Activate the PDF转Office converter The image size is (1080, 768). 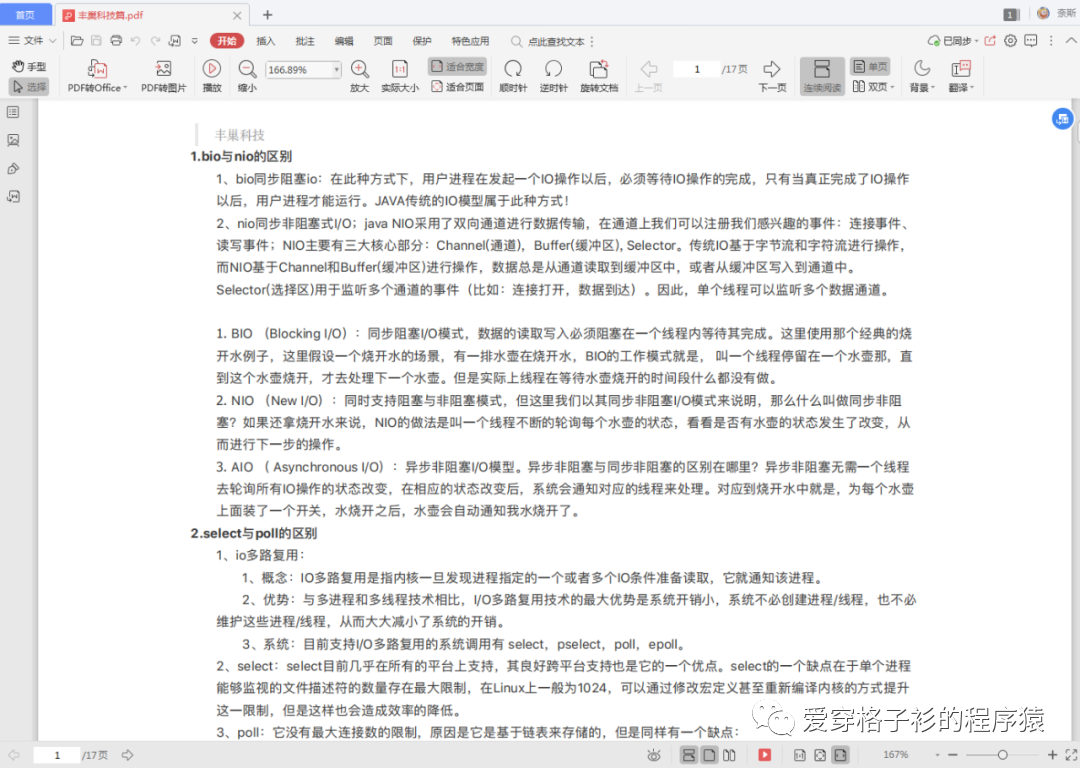pos(96,76)
